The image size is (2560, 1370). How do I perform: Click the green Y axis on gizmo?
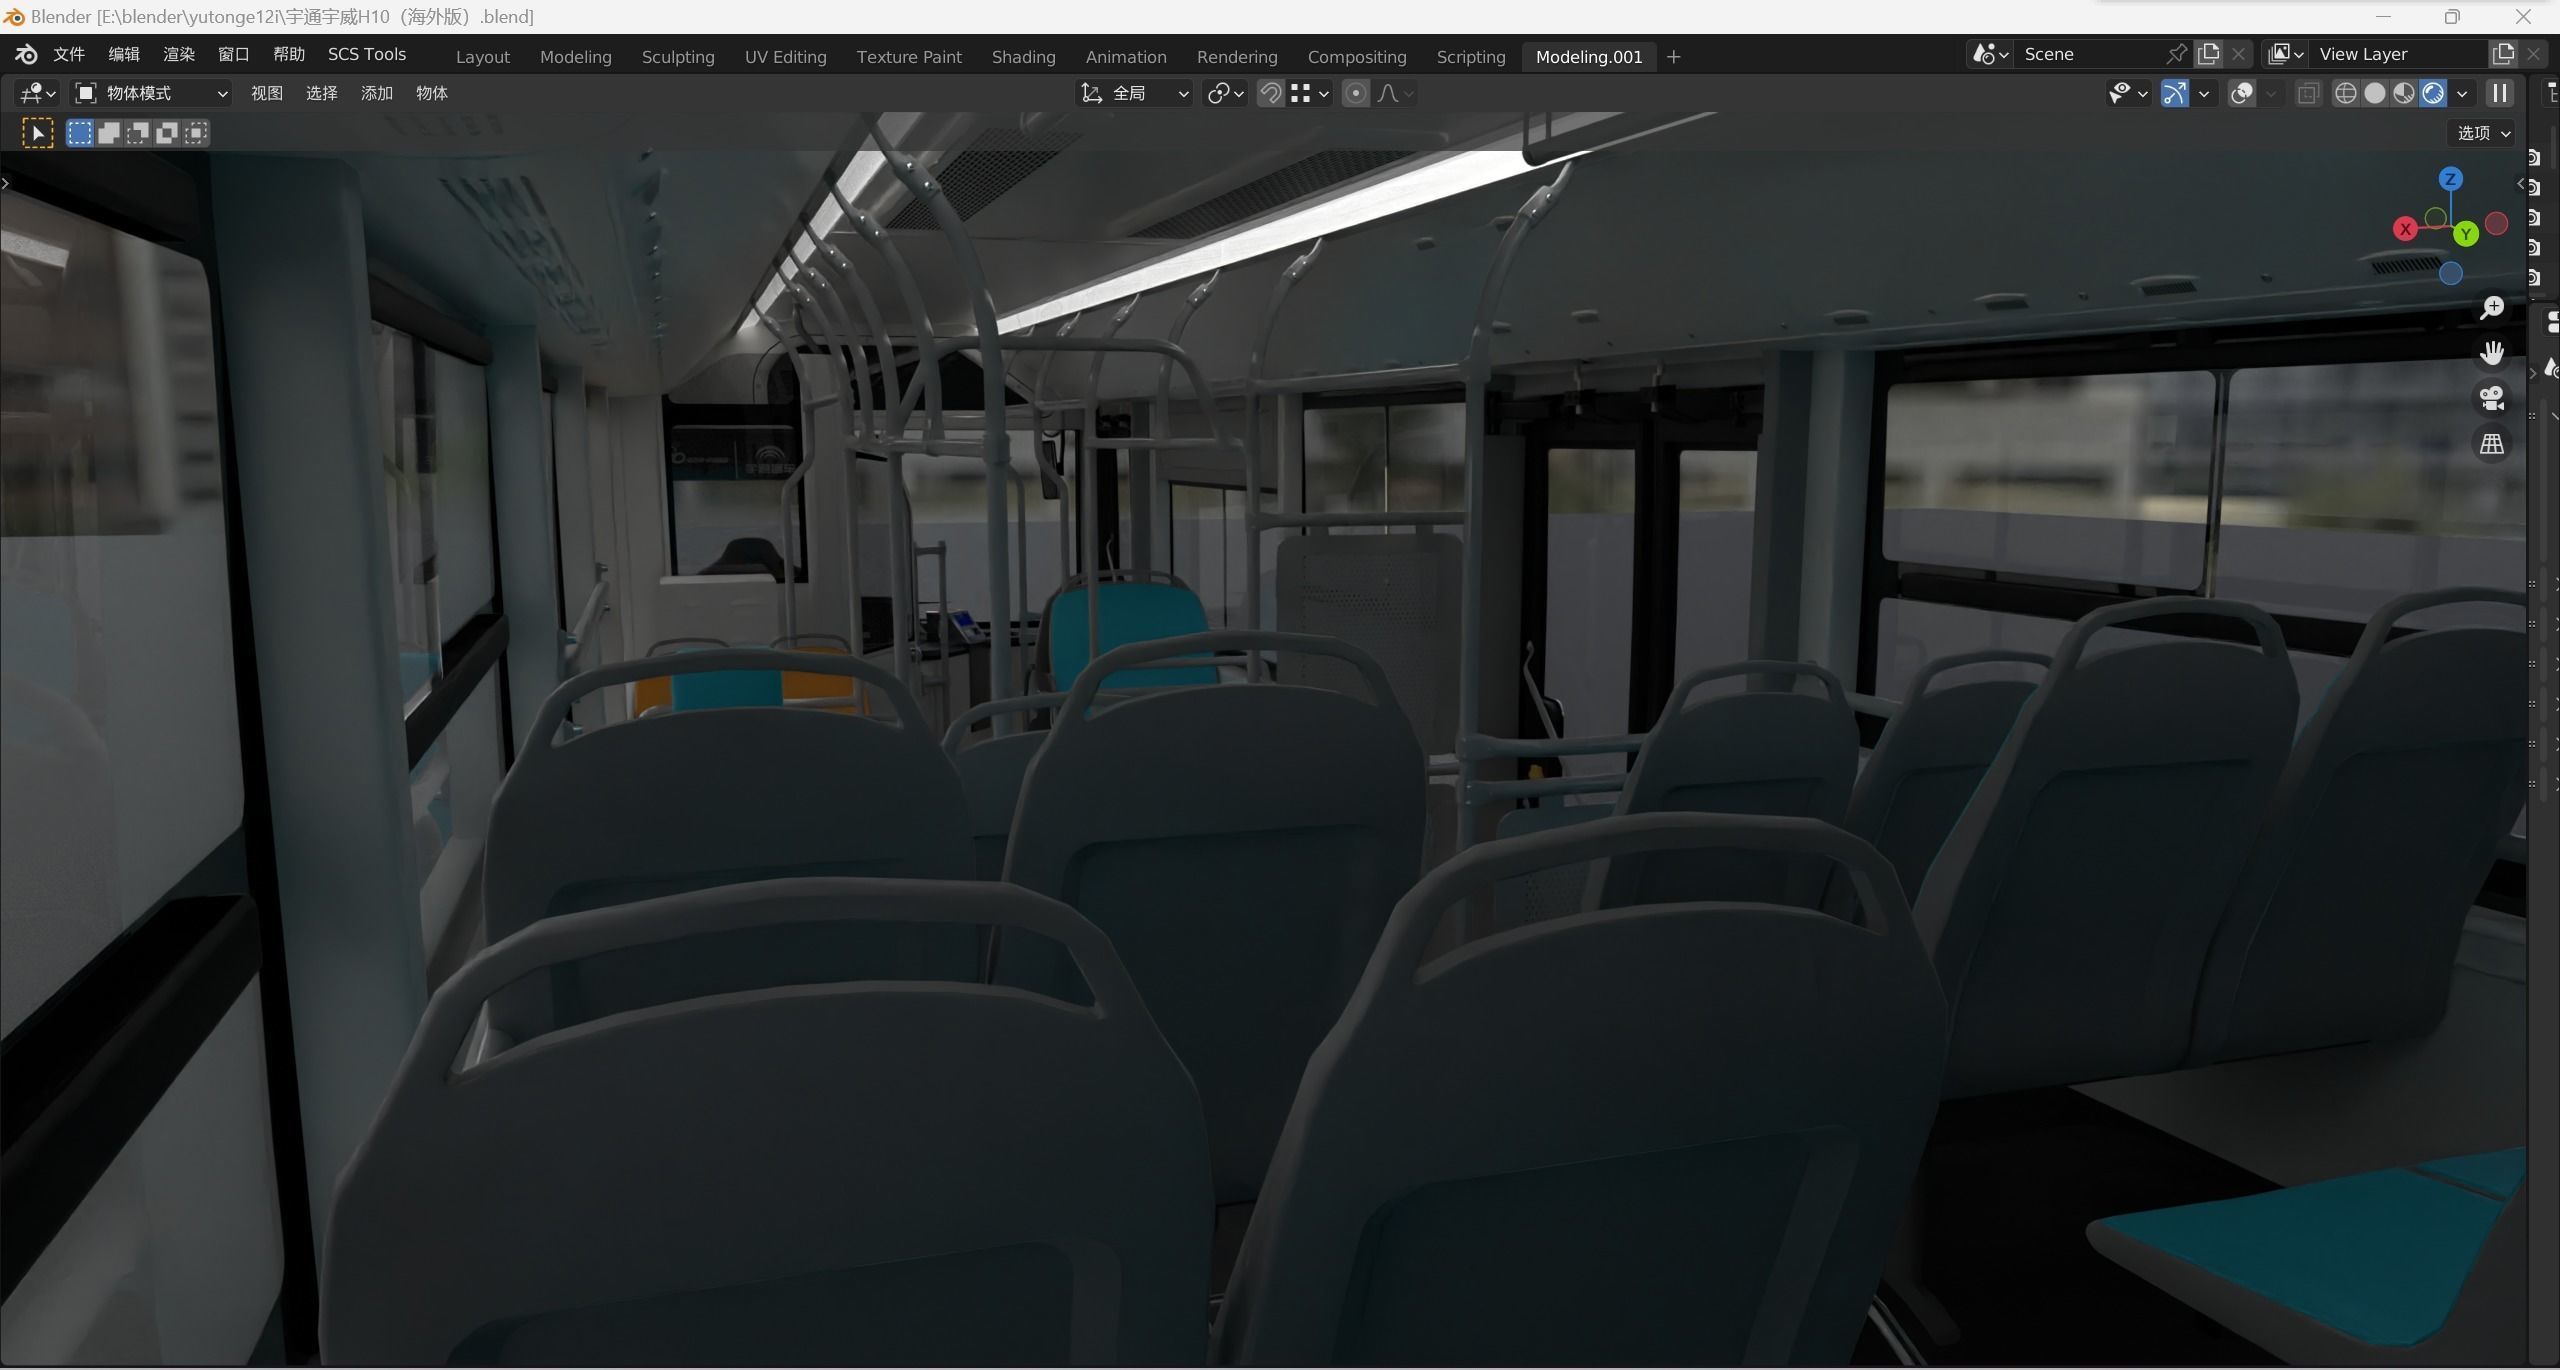tap(2466, 234)
